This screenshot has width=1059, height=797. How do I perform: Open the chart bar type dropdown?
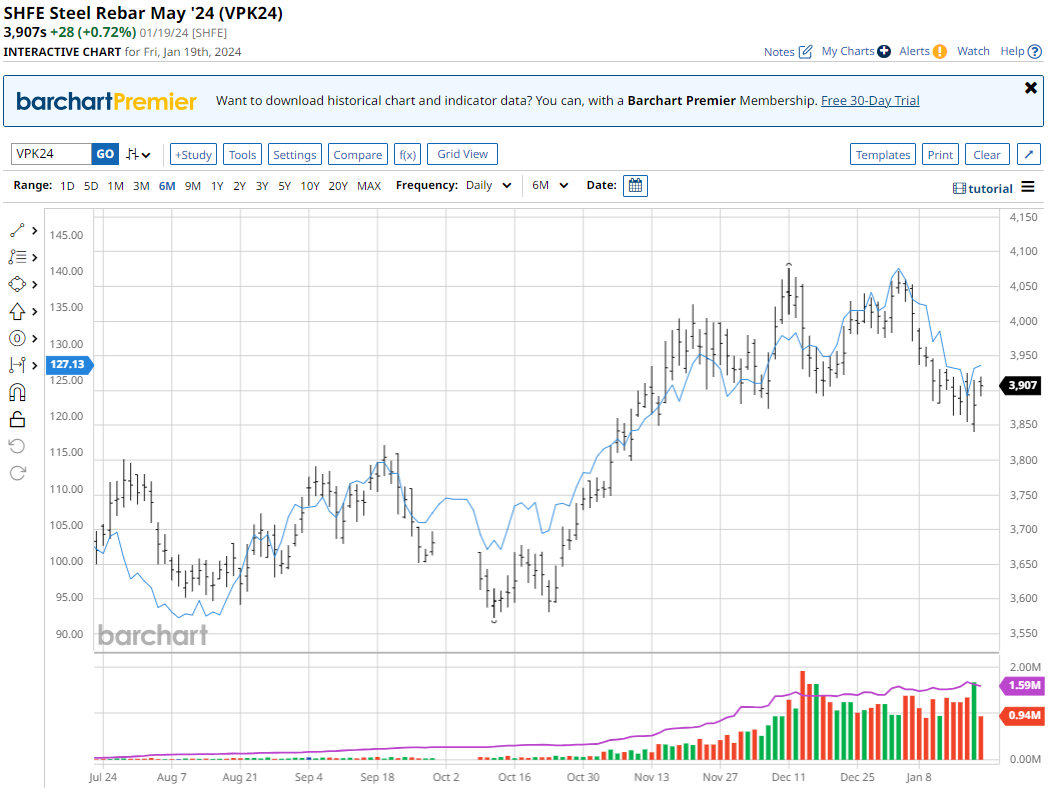click(x=138, y=155)
